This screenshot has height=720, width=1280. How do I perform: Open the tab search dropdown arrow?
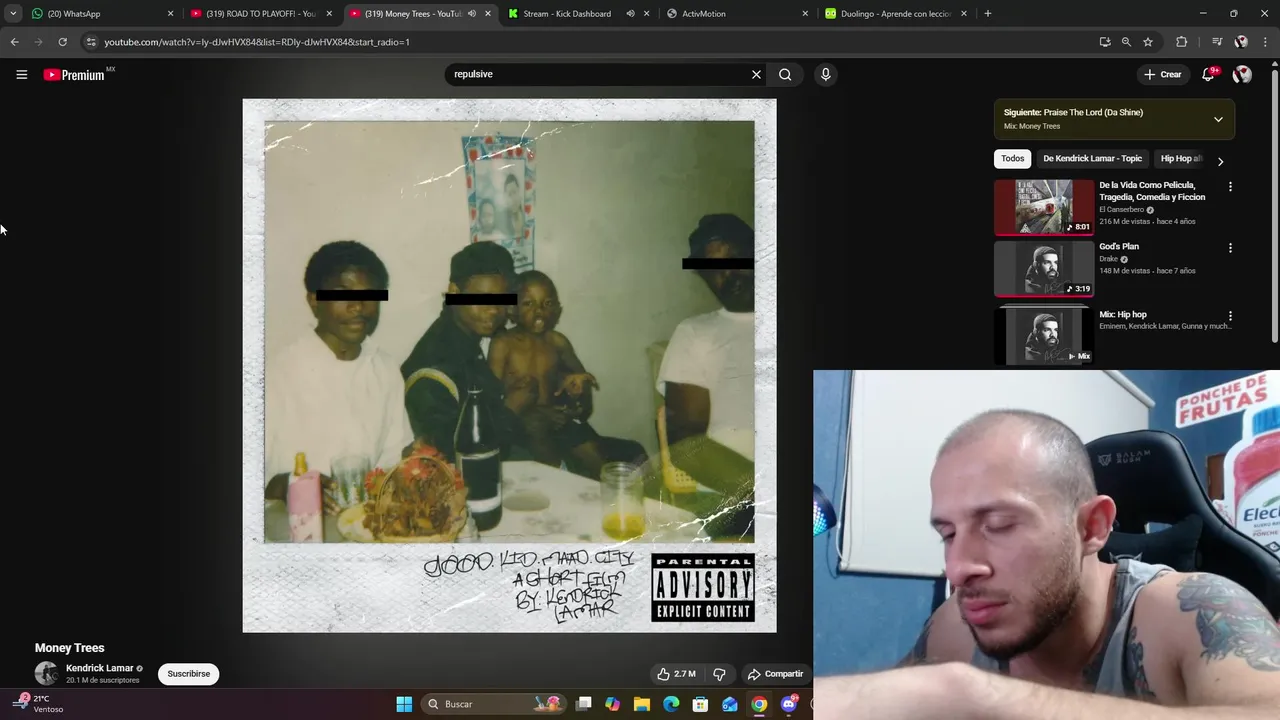(x=13, y=14)
